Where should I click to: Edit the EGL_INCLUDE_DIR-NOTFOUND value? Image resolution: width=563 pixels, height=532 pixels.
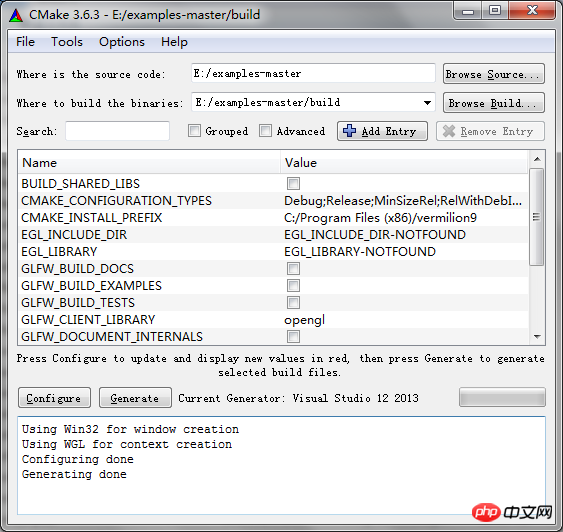pyautogui.click(x=375, y=235)
